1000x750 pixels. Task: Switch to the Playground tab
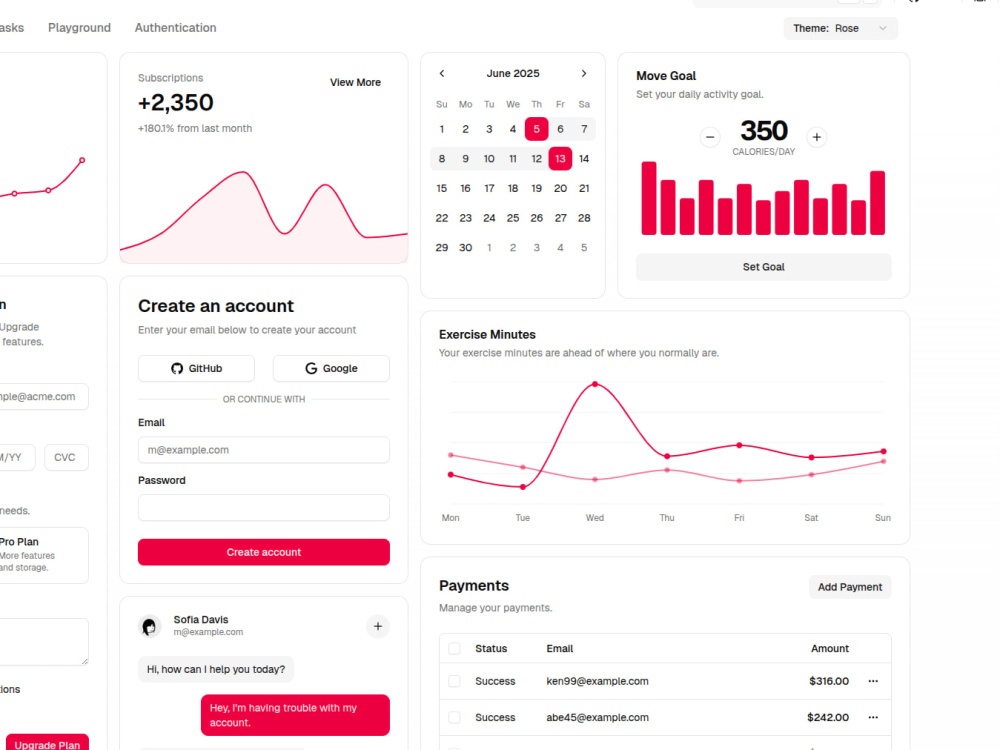79,27
